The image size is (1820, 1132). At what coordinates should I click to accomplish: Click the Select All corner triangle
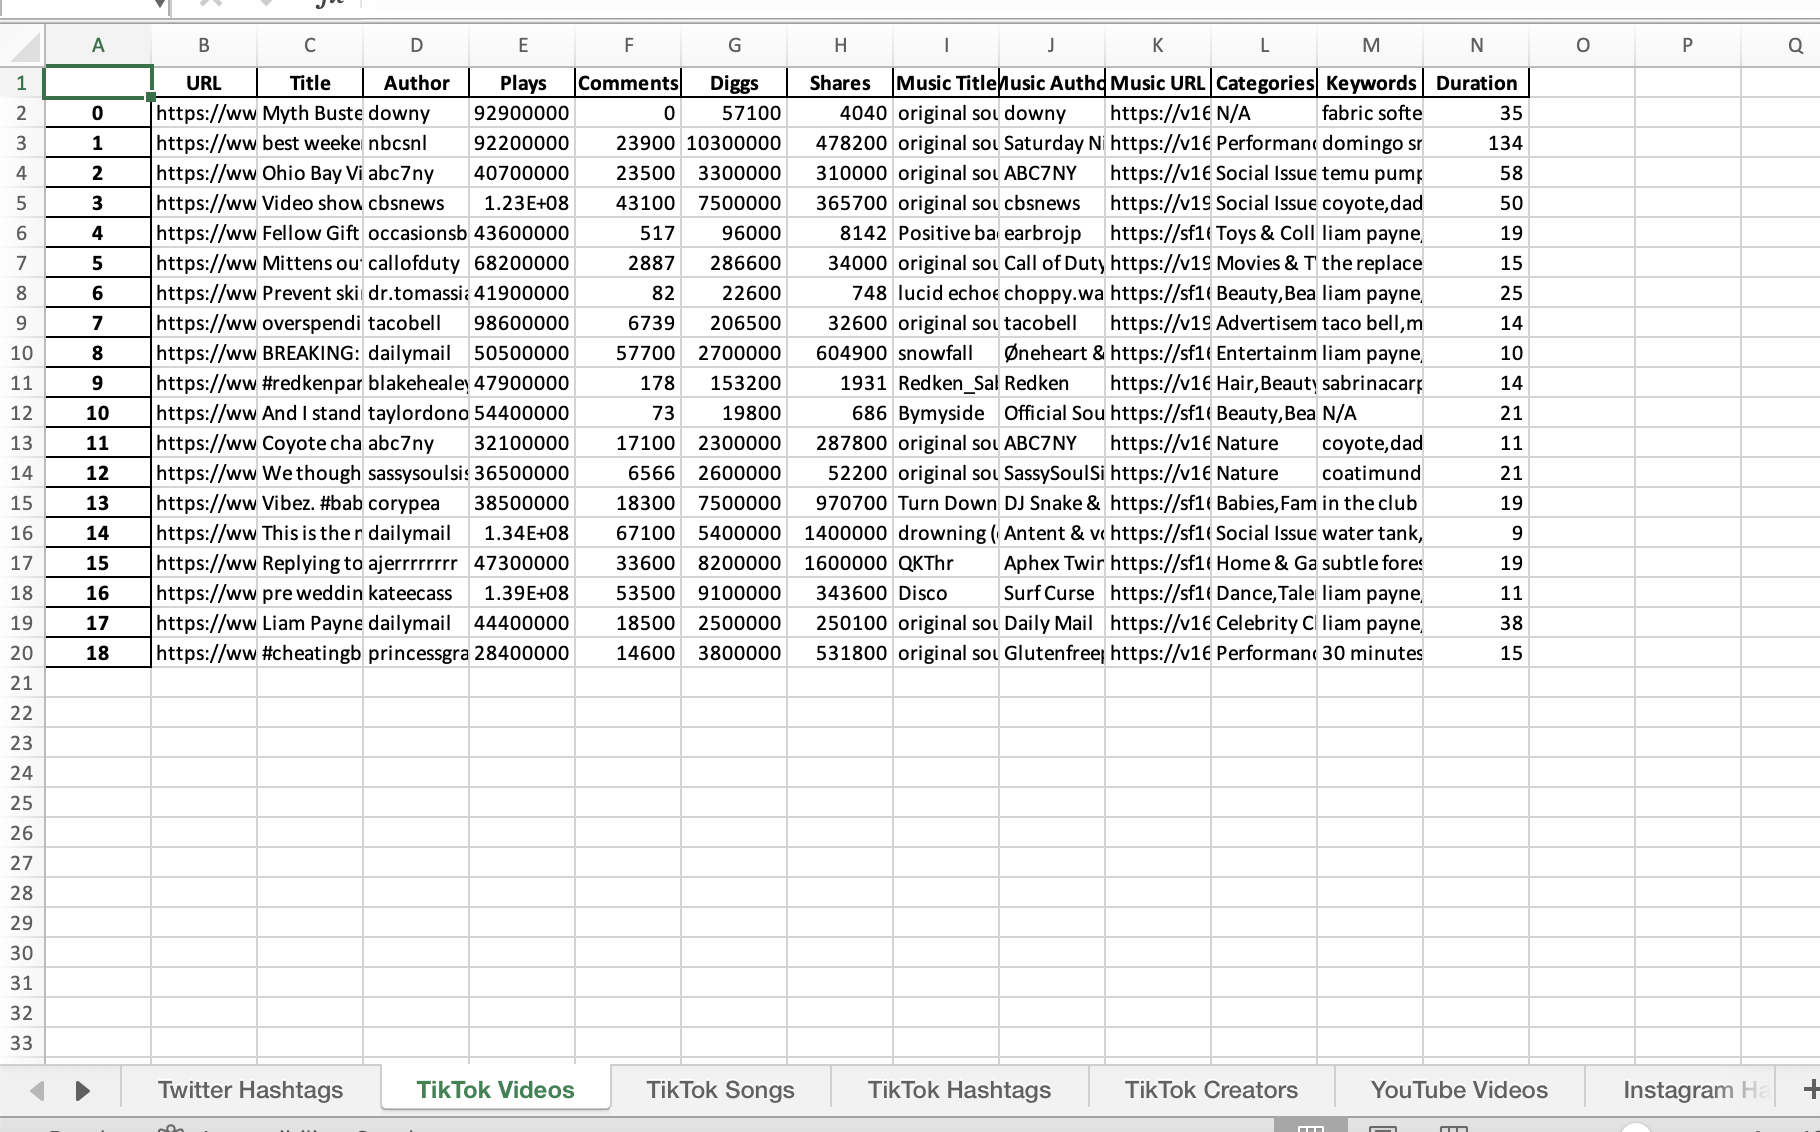click(22, 45)
